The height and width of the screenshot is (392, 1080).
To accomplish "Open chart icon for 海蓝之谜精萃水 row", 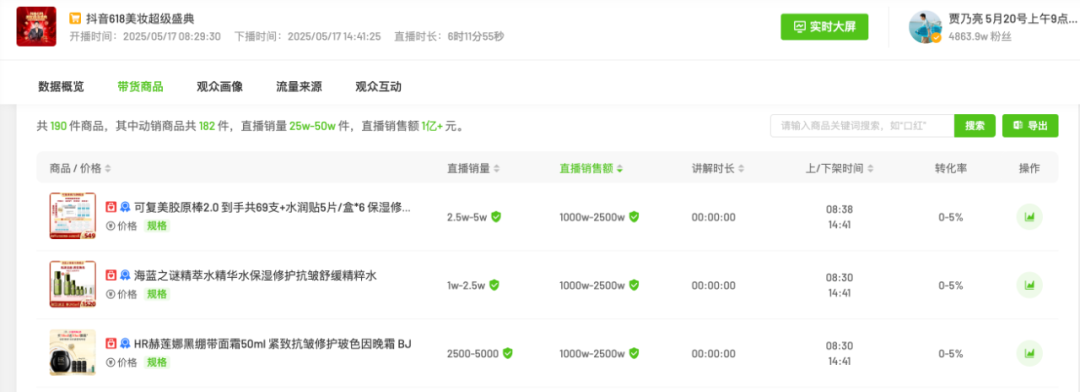I will (1030, 285).
